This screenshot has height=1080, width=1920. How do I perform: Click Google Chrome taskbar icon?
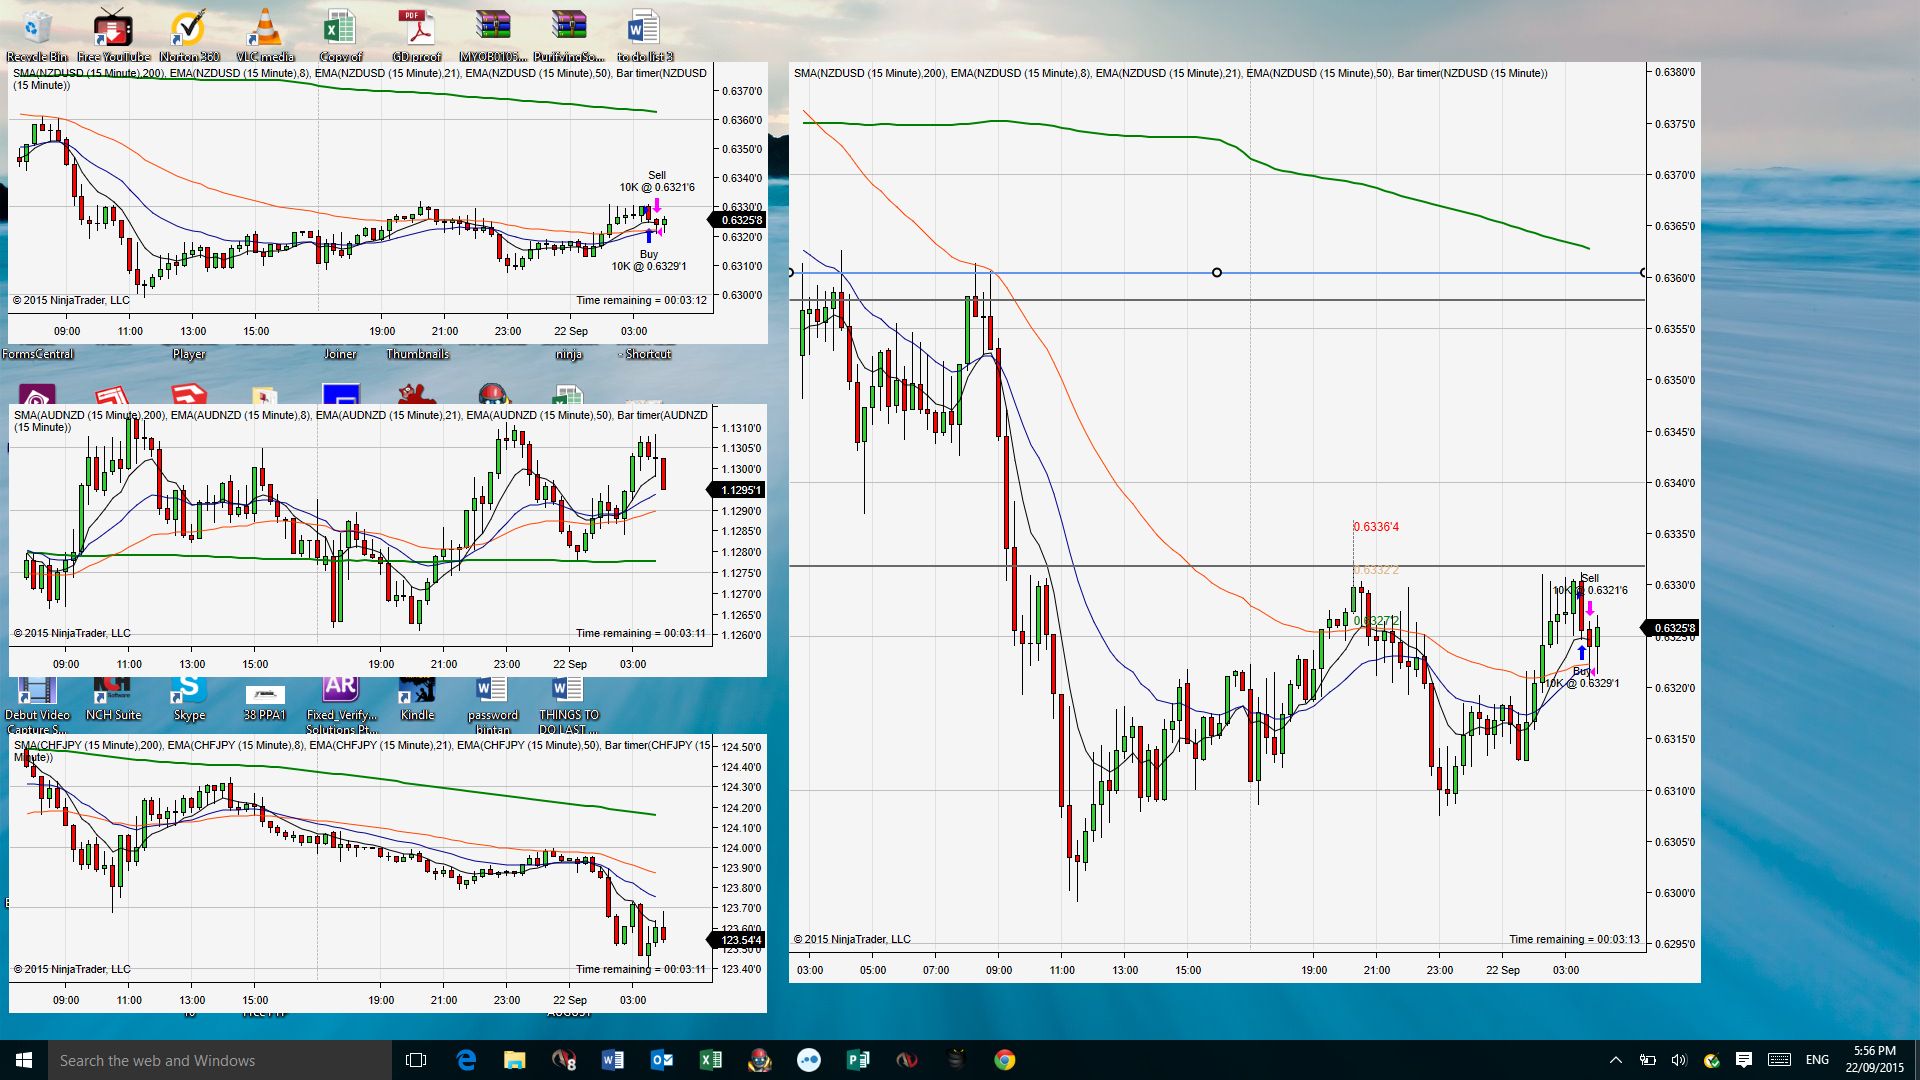point(1005,1060)
